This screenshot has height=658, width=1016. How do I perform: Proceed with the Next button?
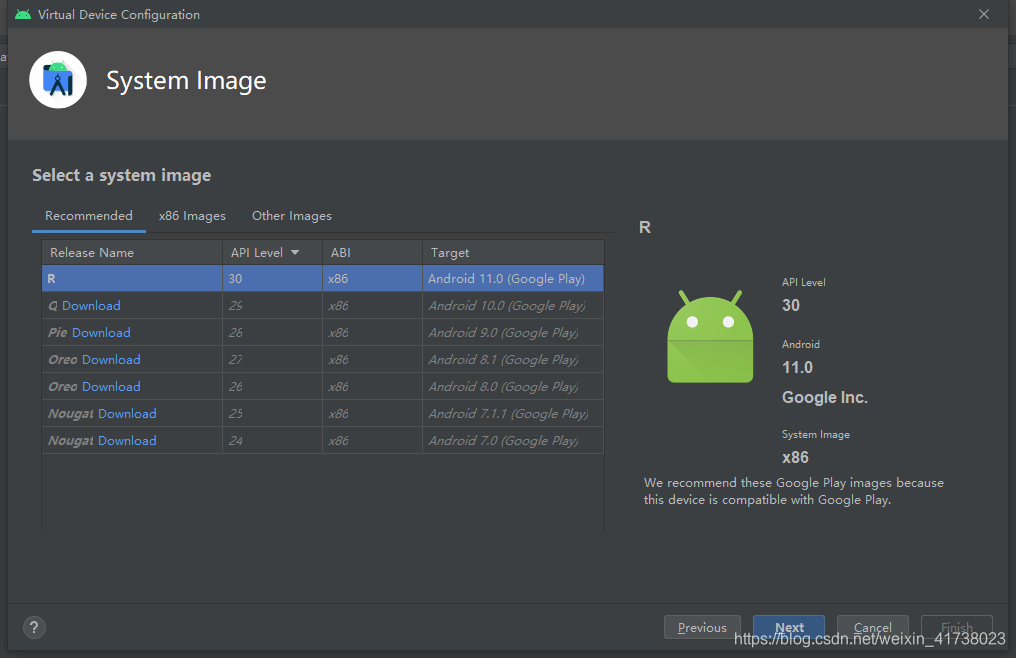(x=789, y=627)
